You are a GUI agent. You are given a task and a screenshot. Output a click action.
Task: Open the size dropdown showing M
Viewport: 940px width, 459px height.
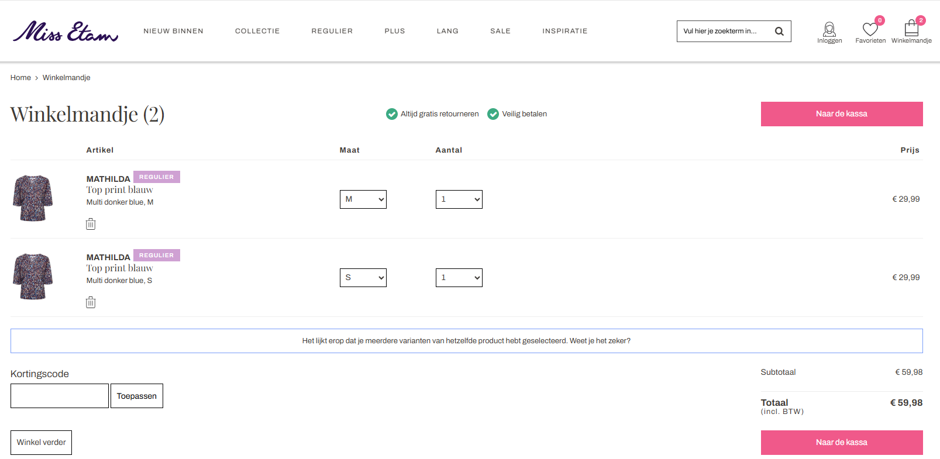[x=363, y=200]
